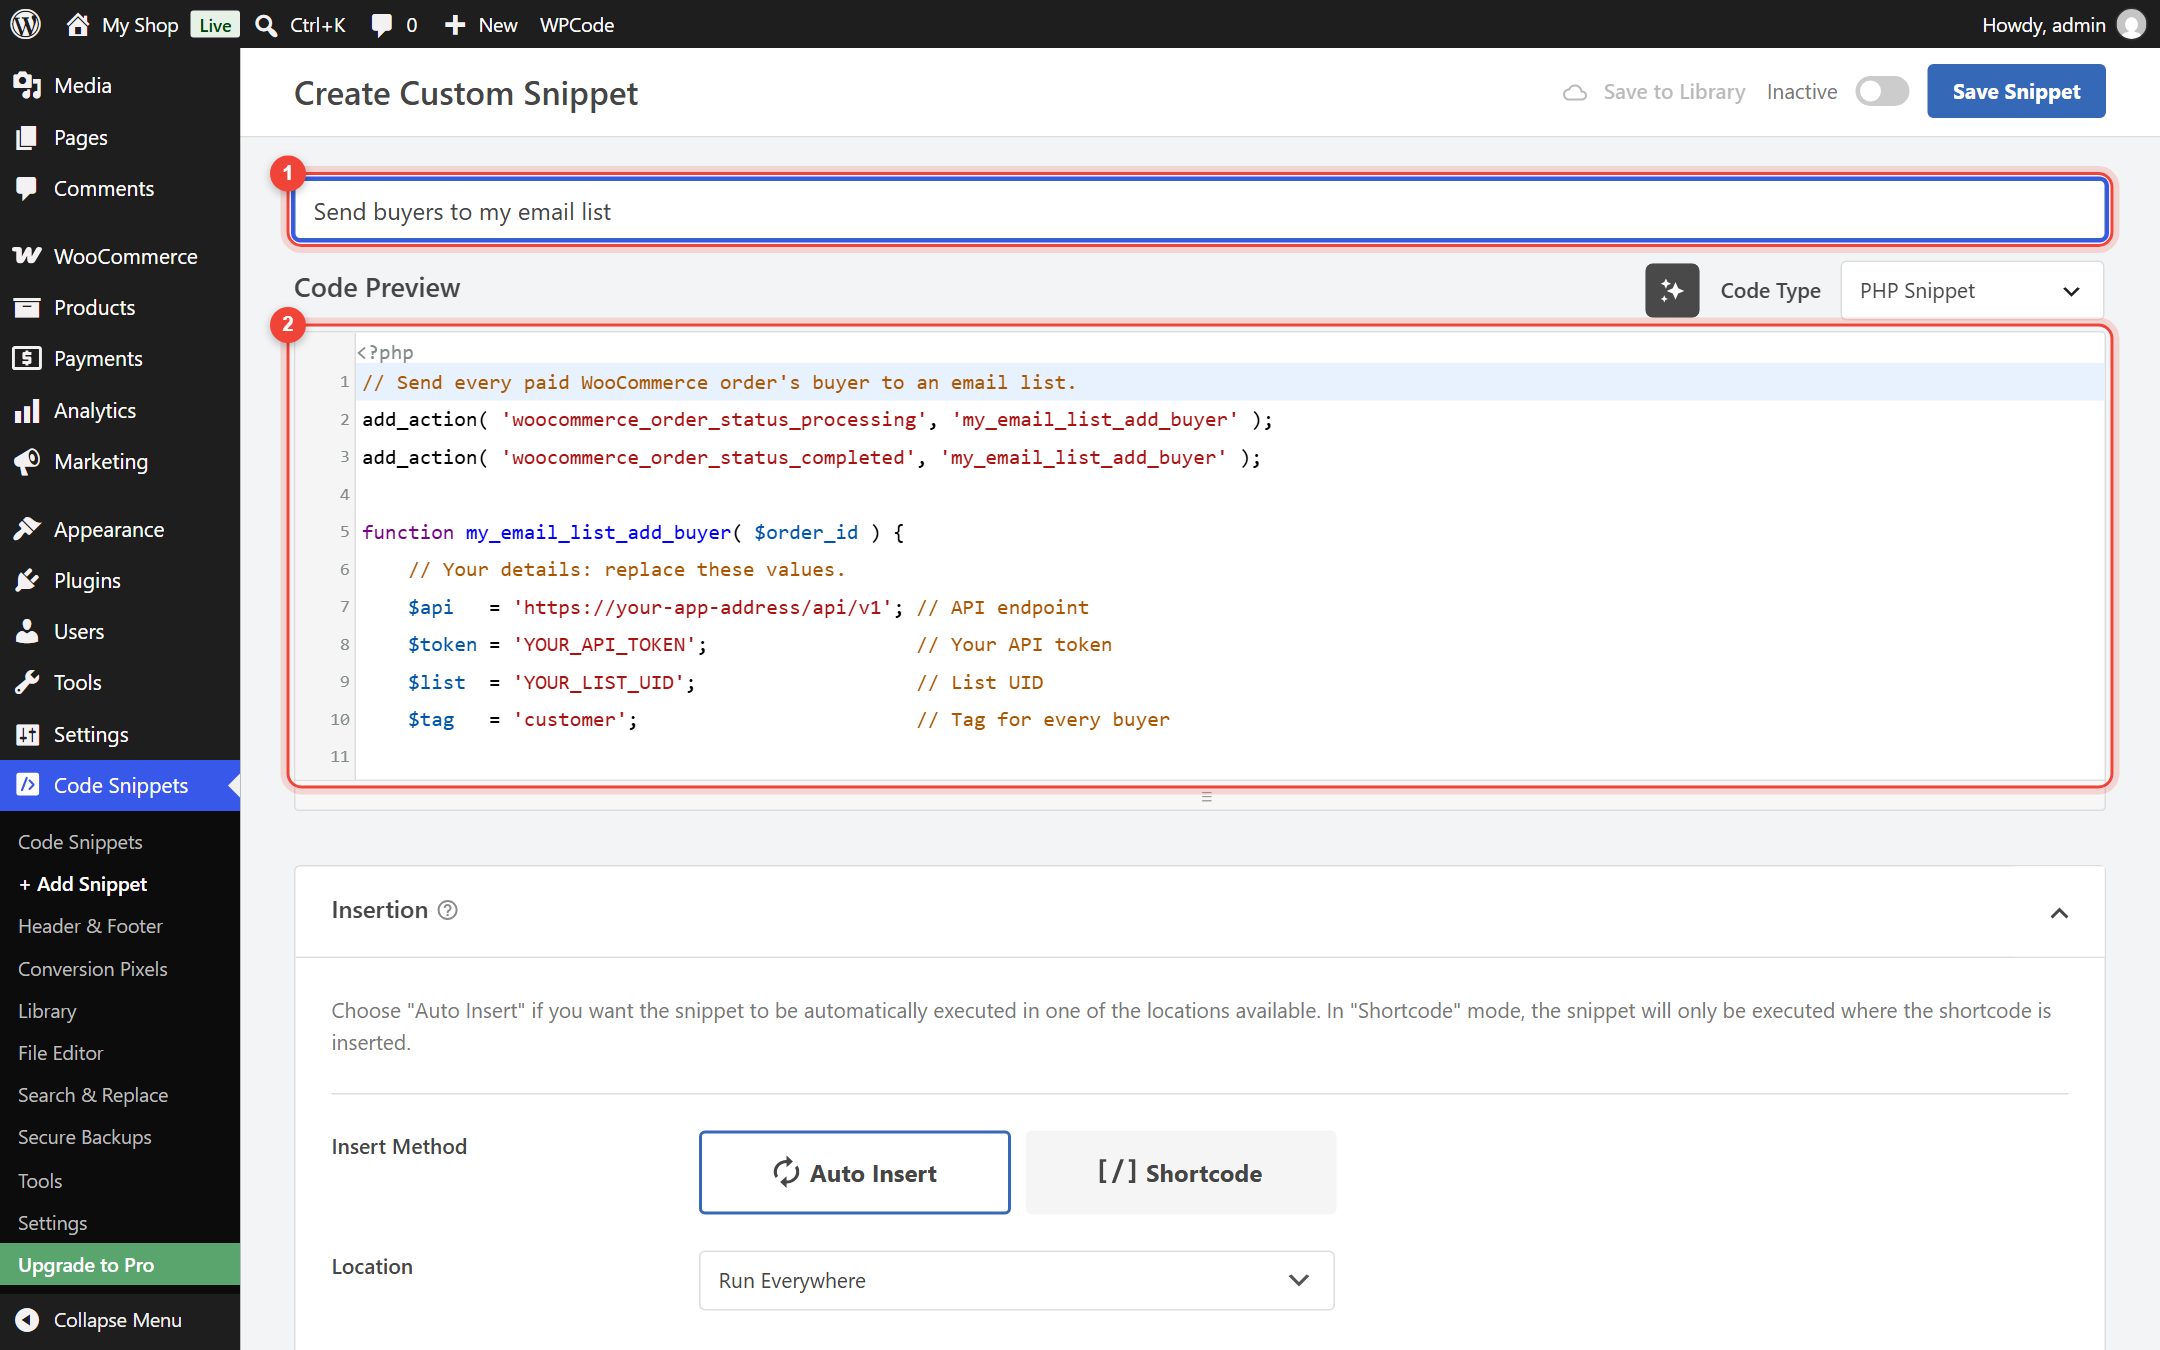This screenshot has height=1350, width=2160.
Task: Click Save to Library
Action: [x=1655, y=91]
